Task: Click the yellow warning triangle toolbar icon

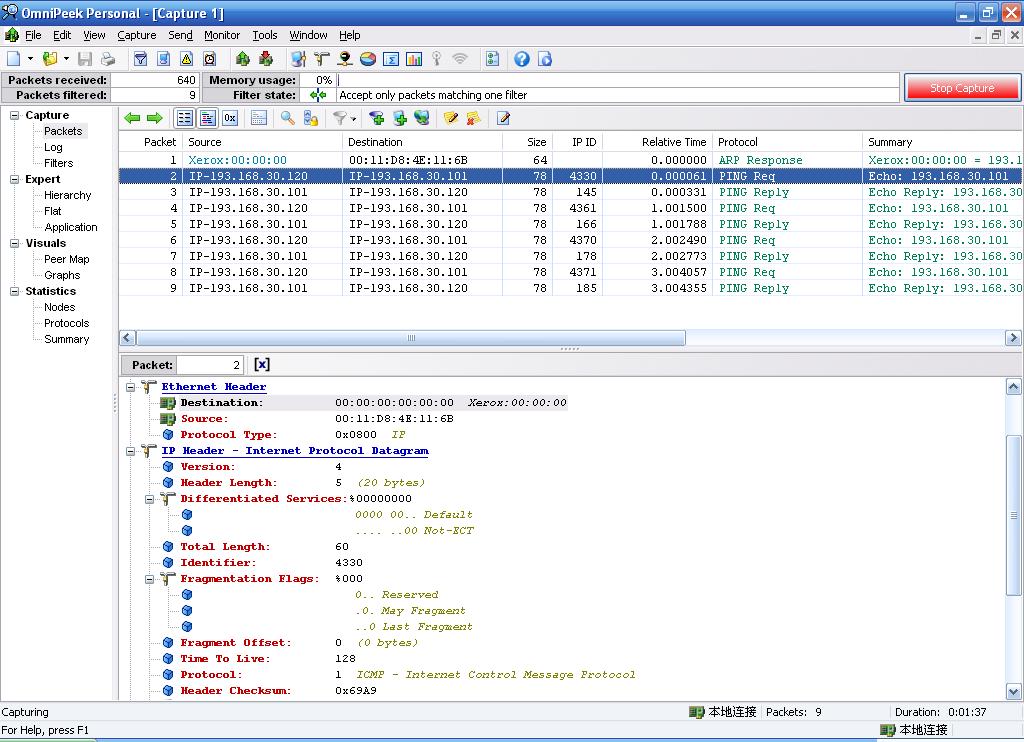Action: tap(186, 60)
